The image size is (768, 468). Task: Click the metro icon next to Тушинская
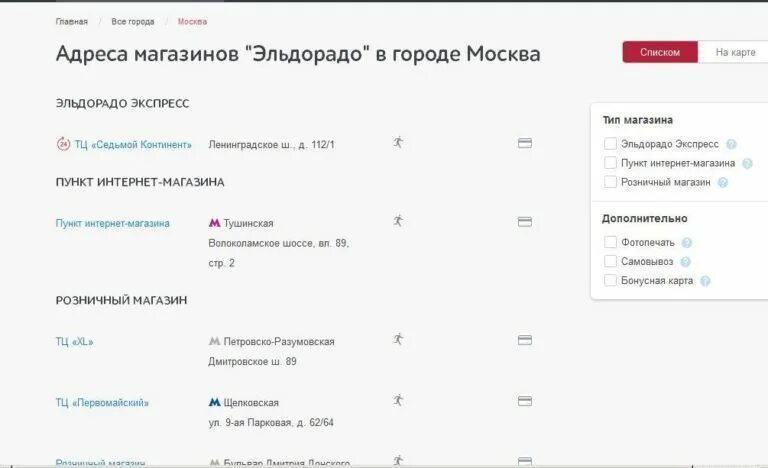215,223
